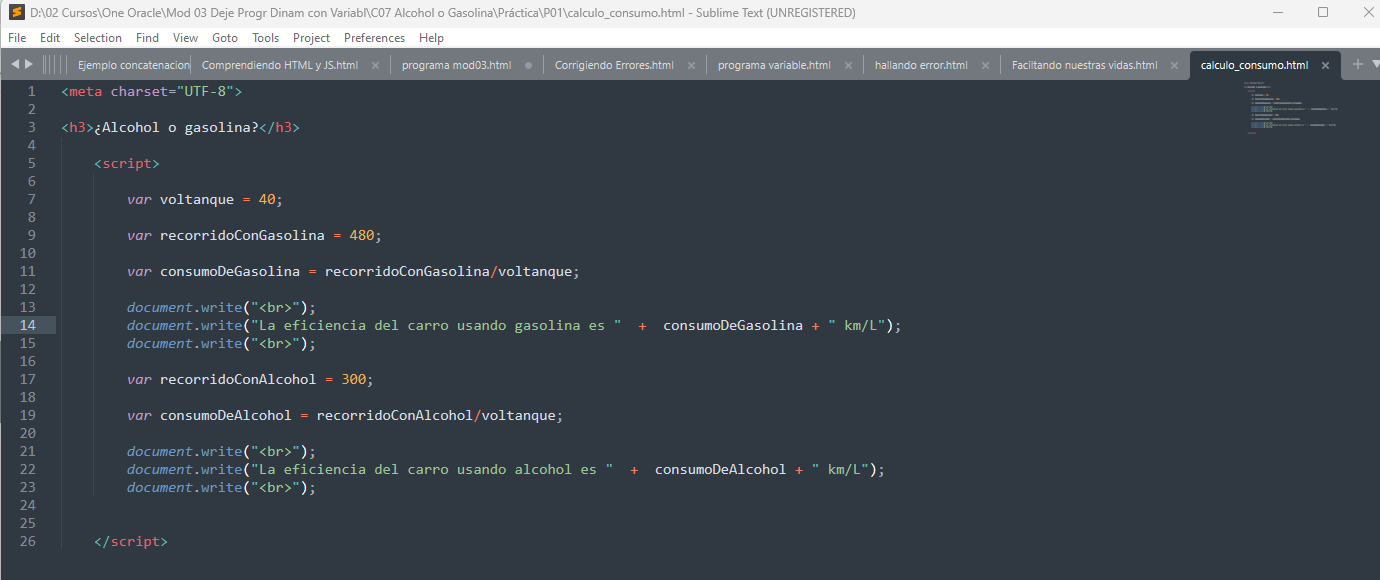Viewport: 1380px width, 580px height.
Task: Click the h3 heading "¿Alcohol o gasolina?"
Action: 180,127
